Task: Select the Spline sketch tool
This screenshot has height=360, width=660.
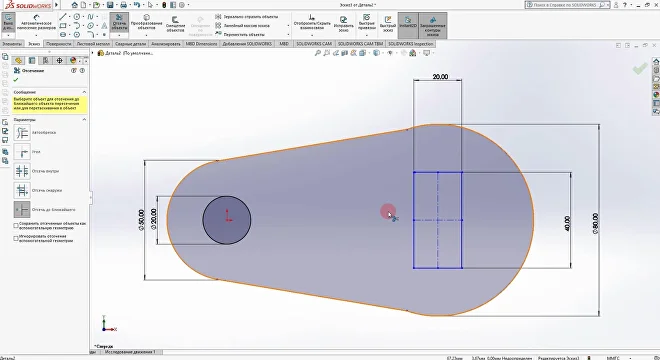Action: click(90, 17)
